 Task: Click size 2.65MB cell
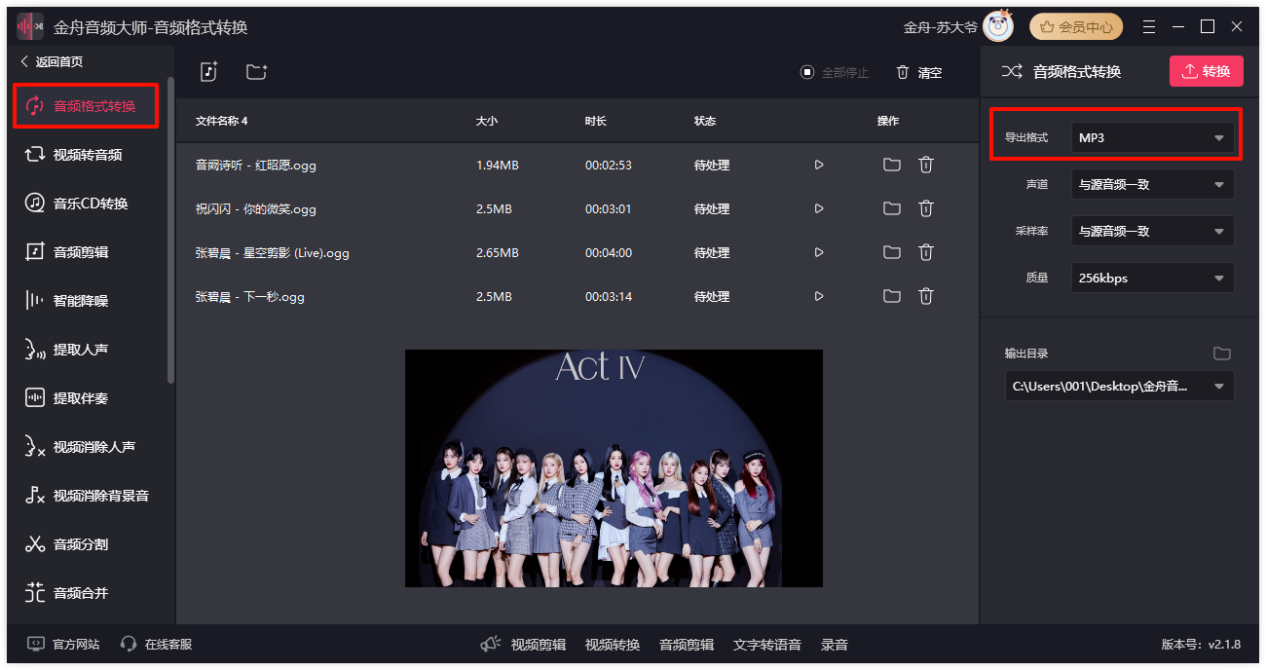497,253
